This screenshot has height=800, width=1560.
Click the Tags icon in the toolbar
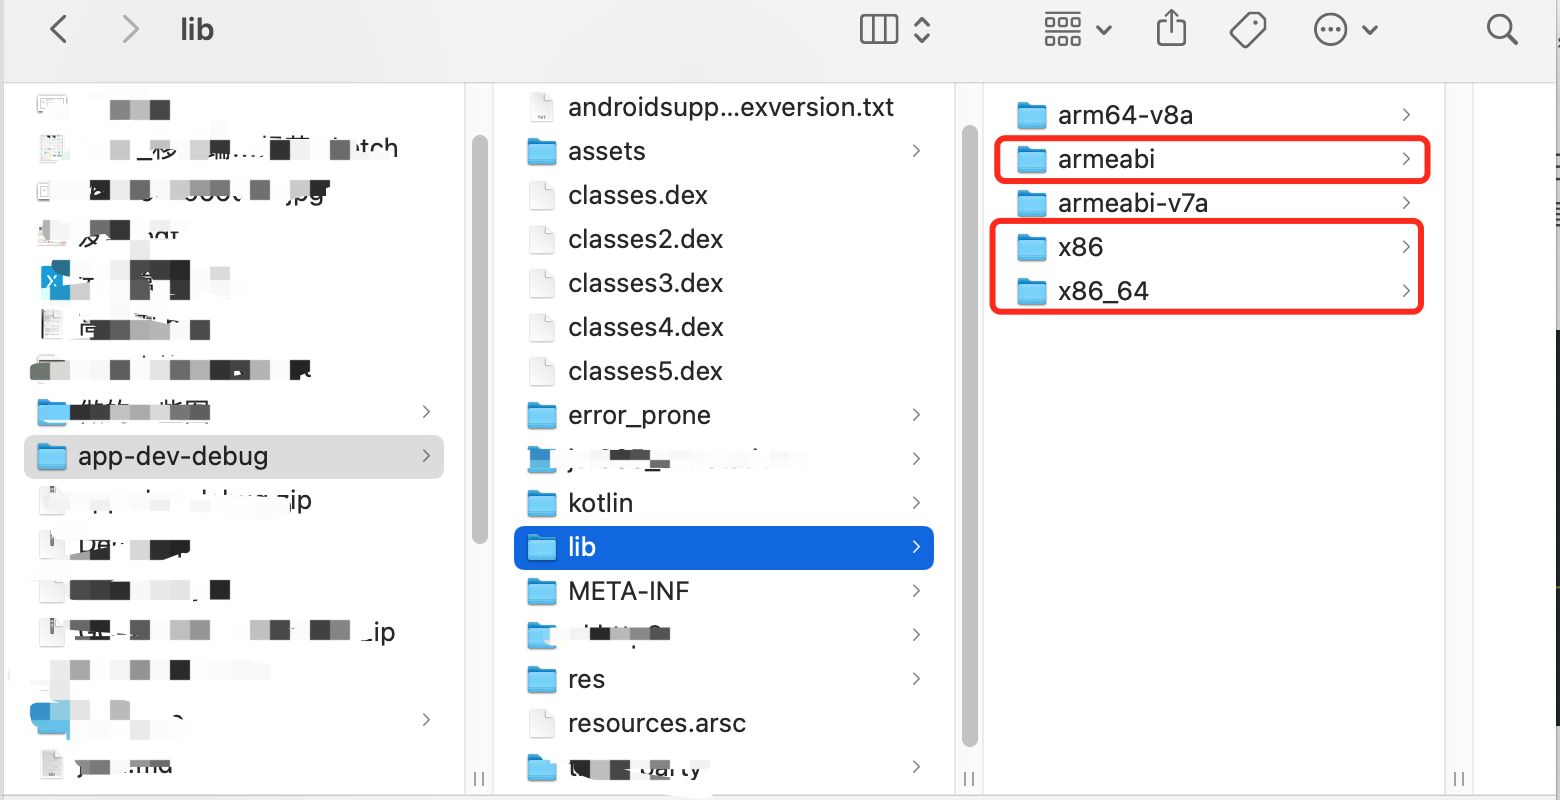pyautogui.click(x=1247, y=29)
